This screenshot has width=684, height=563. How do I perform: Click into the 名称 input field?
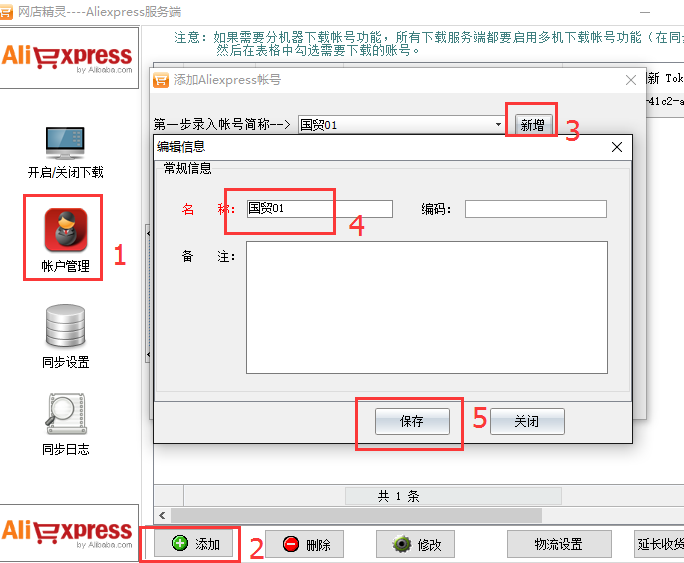click(x=320, y=208)
